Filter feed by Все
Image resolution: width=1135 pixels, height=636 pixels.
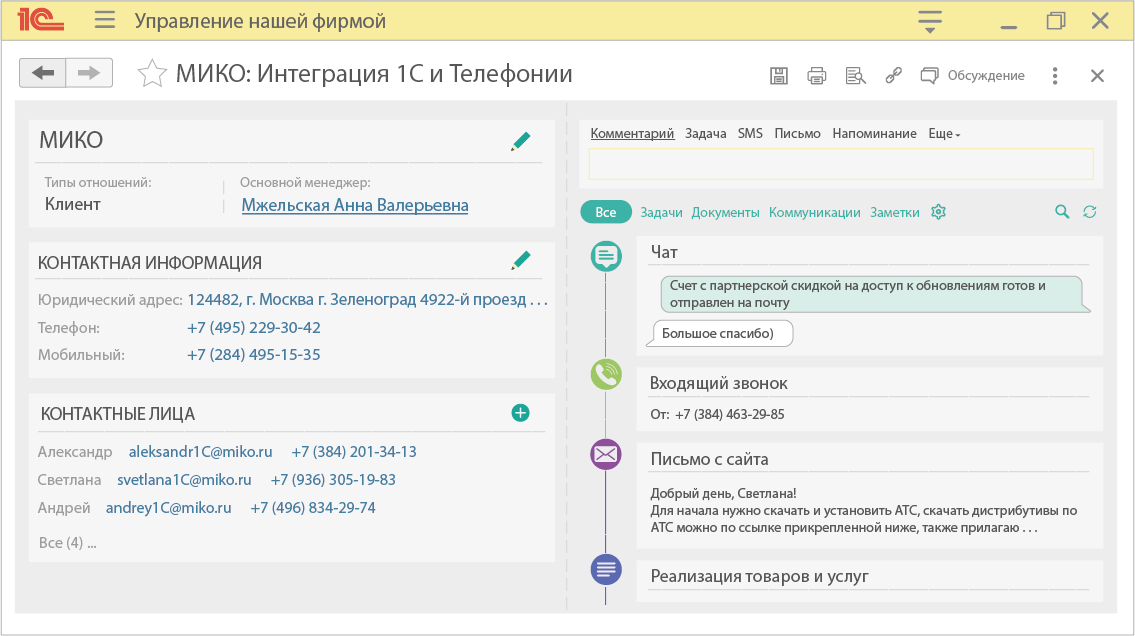click(606, 212)
